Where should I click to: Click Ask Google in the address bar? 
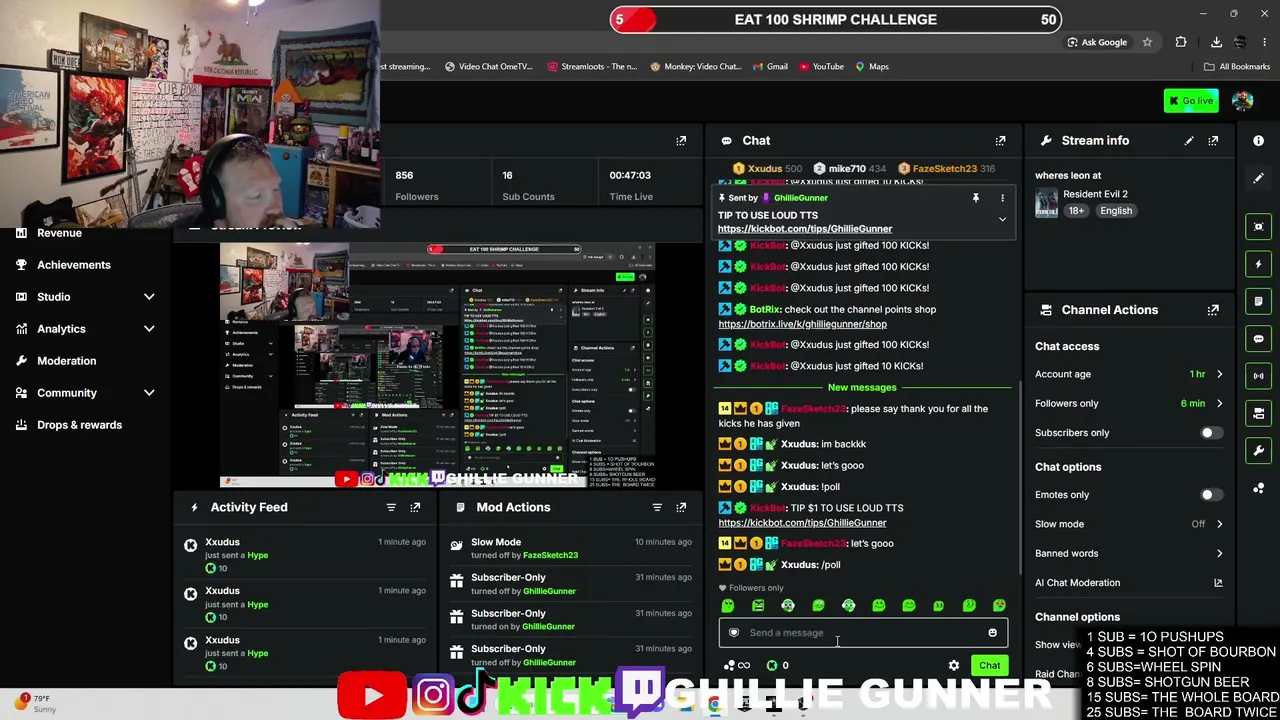[1097, 42]
